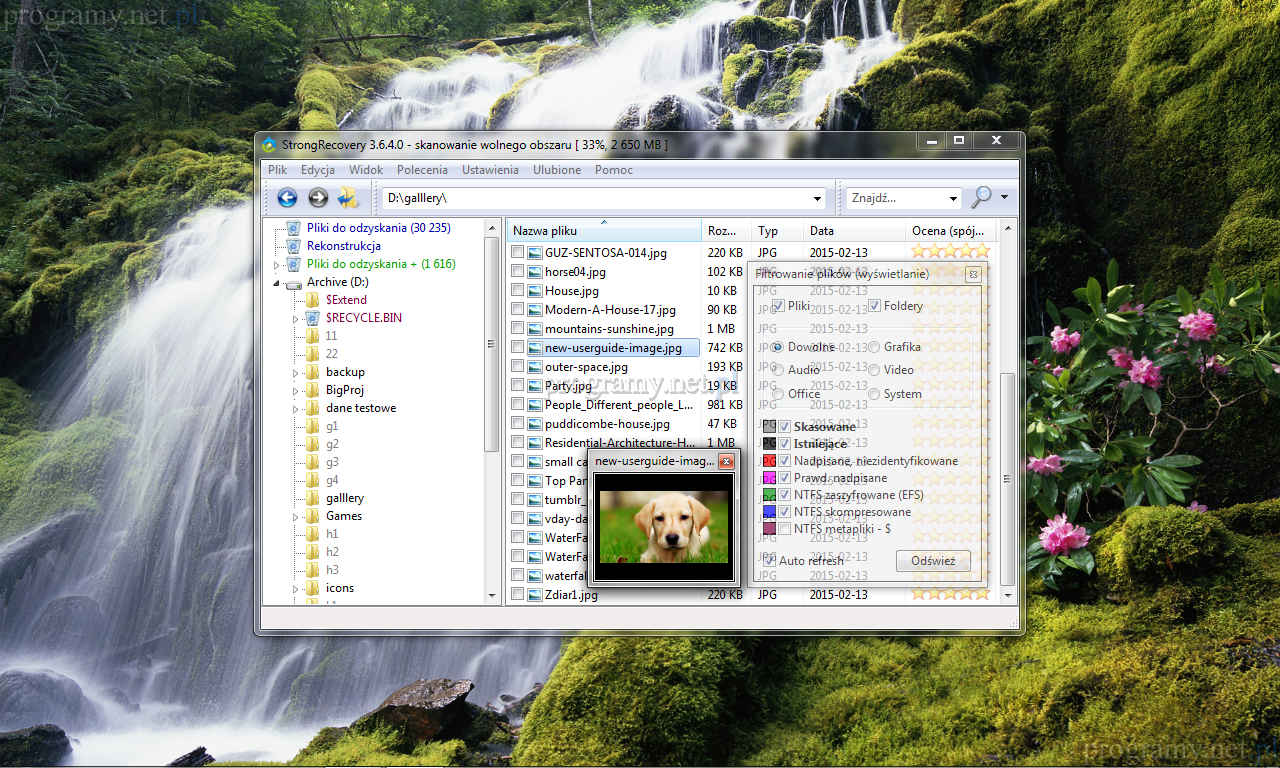Click the magnifying glass search icon

click(982, 198)
